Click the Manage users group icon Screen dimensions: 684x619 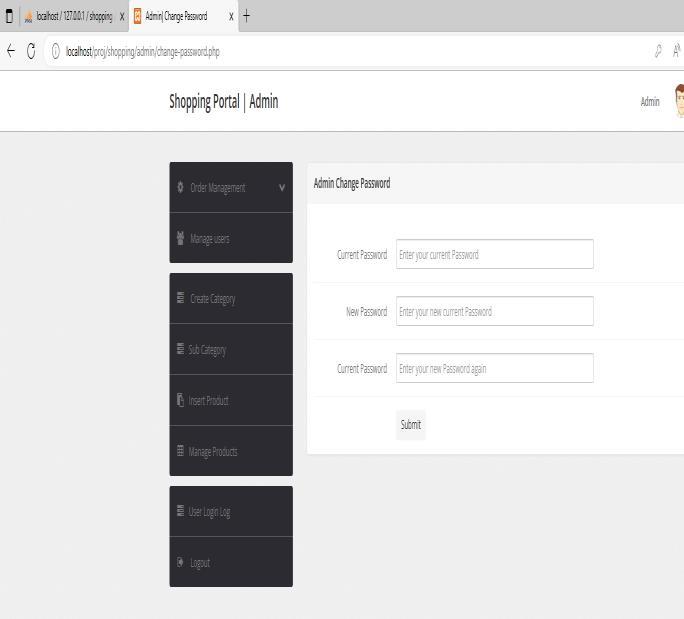point(180,238)
